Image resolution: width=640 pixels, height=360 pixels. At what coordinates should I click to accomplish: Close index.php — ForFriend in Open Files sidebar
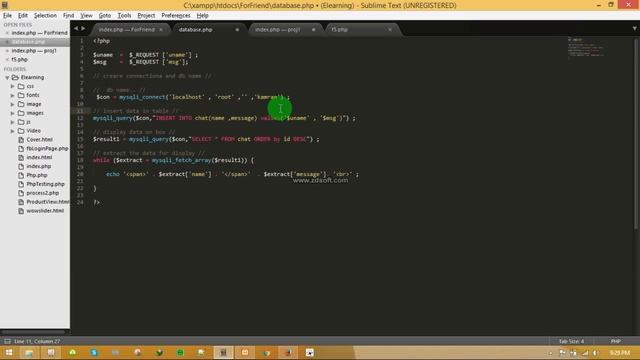pyautogui.click(x=7, y=33)
